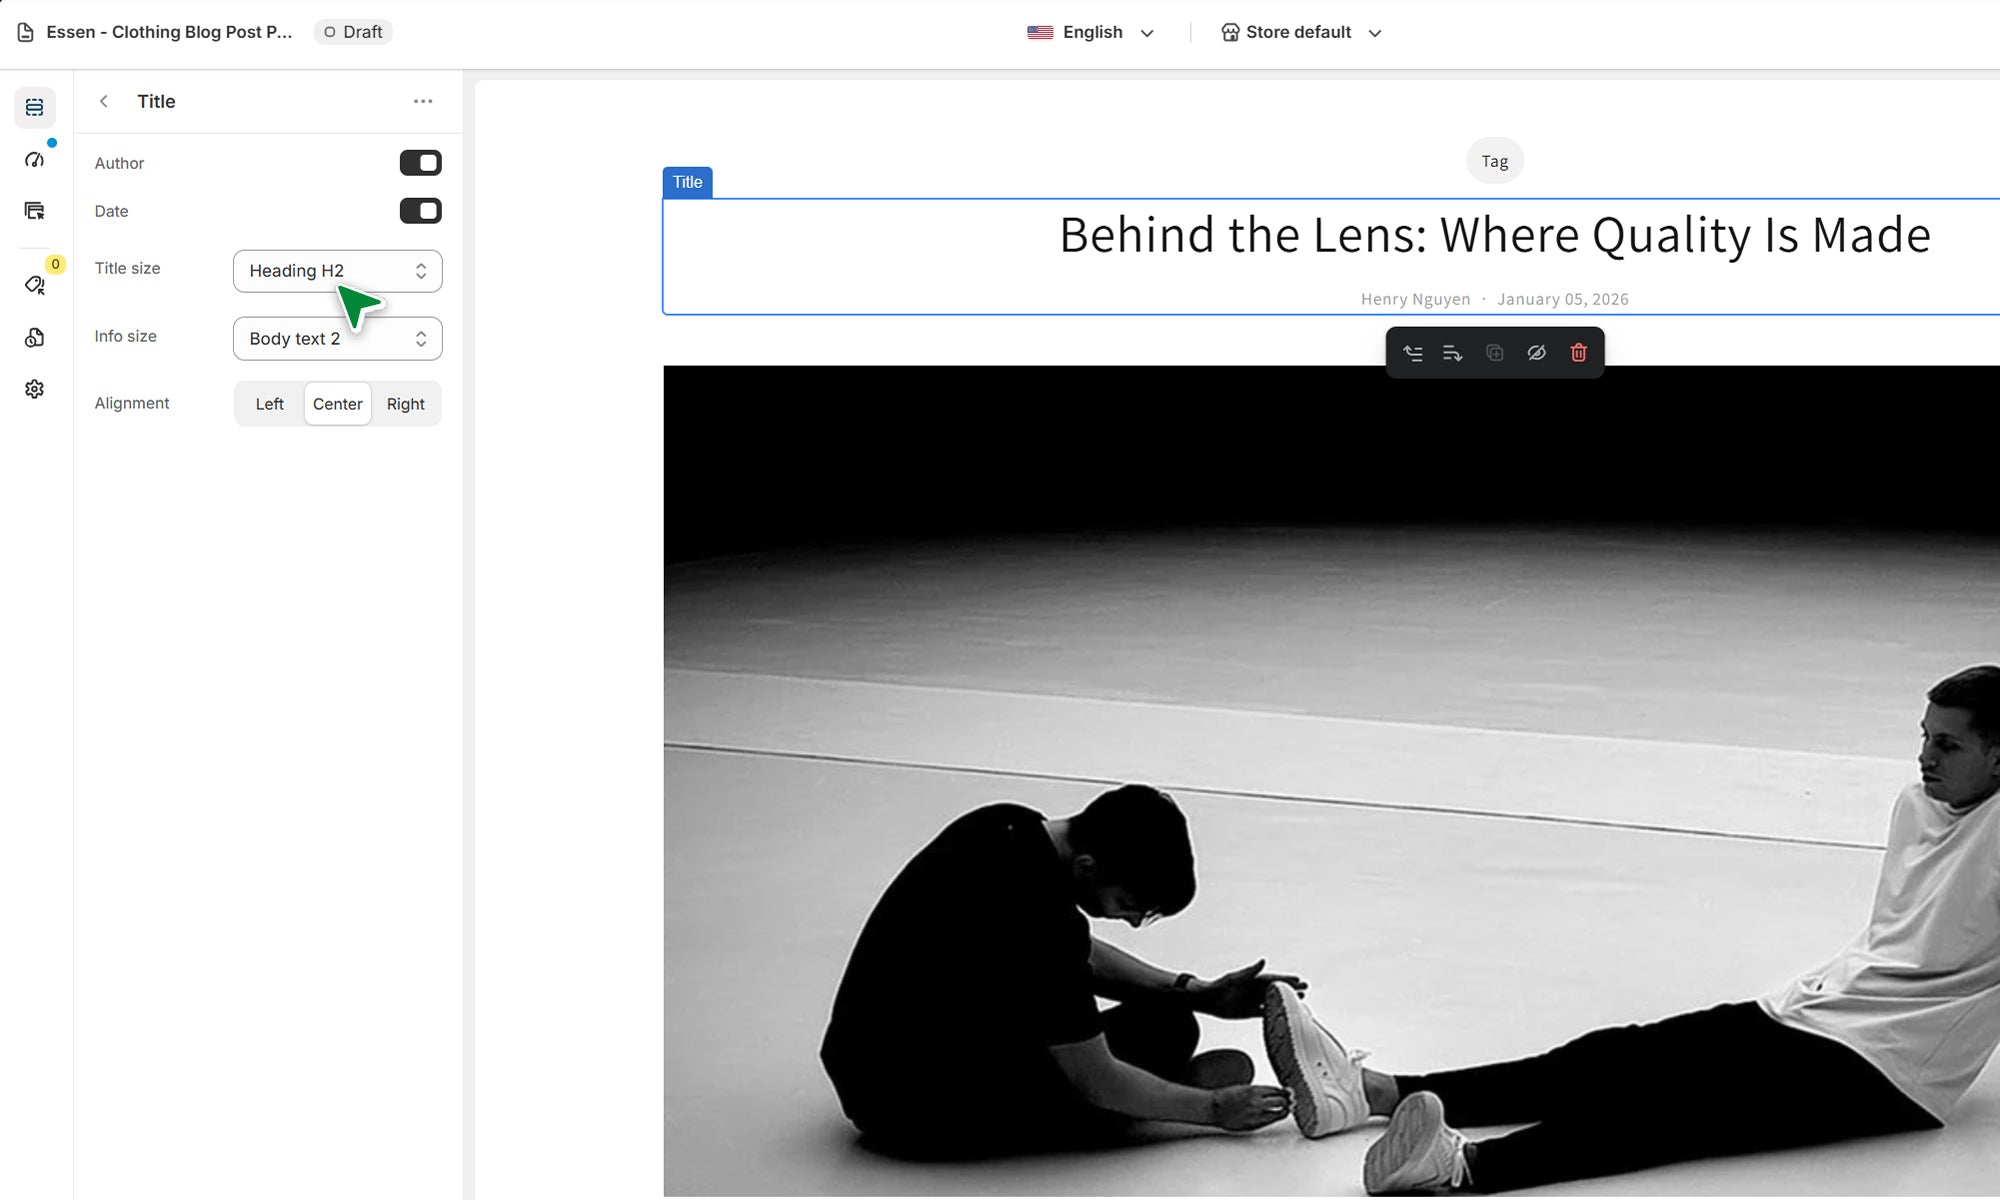The image size is (2000, 1200).
Task: Hide the Title block via eye icon
Action: coord(1537,353)
